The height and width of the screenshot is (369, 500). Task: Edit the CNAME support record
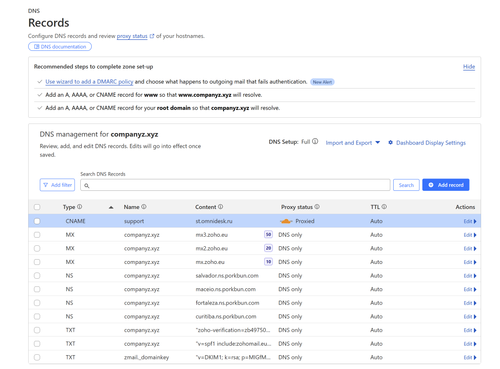(470, 221)
